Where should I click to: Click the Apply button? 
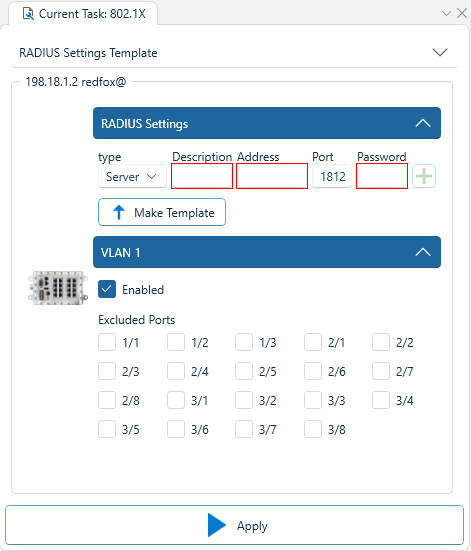(234, 525)
